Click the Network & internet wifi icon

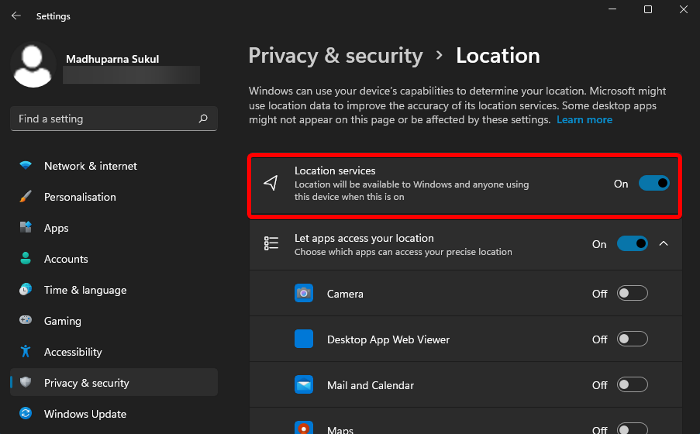pyautogui.click(x=26, y=166)
